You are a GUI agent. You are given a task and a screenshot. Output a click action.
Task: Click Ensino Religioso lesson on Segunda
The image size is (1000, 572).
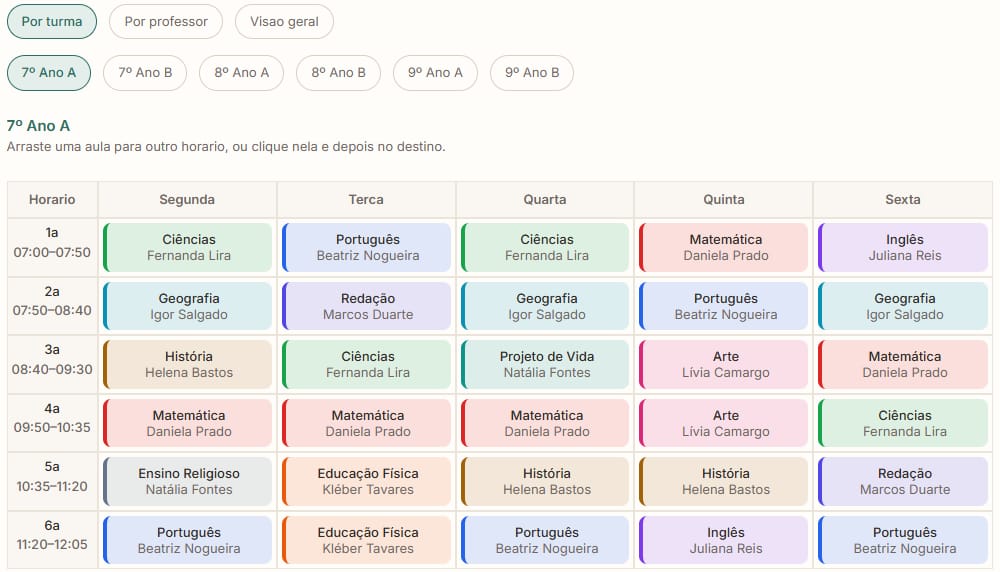pyautogui.click(x=188, y=481)
